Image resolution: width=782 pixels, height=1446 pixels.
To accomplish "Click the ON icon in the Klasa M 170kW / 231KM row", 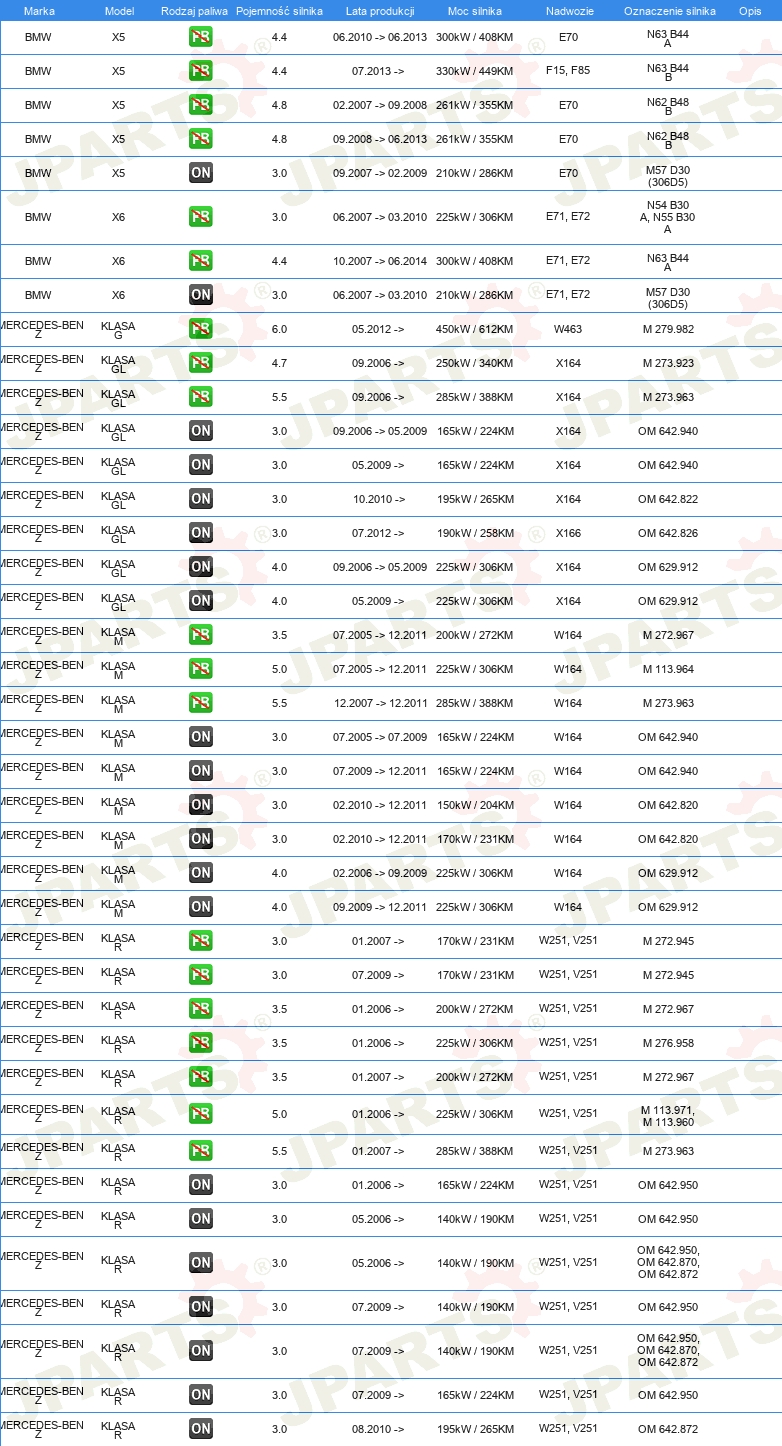I will click(200, 839).
